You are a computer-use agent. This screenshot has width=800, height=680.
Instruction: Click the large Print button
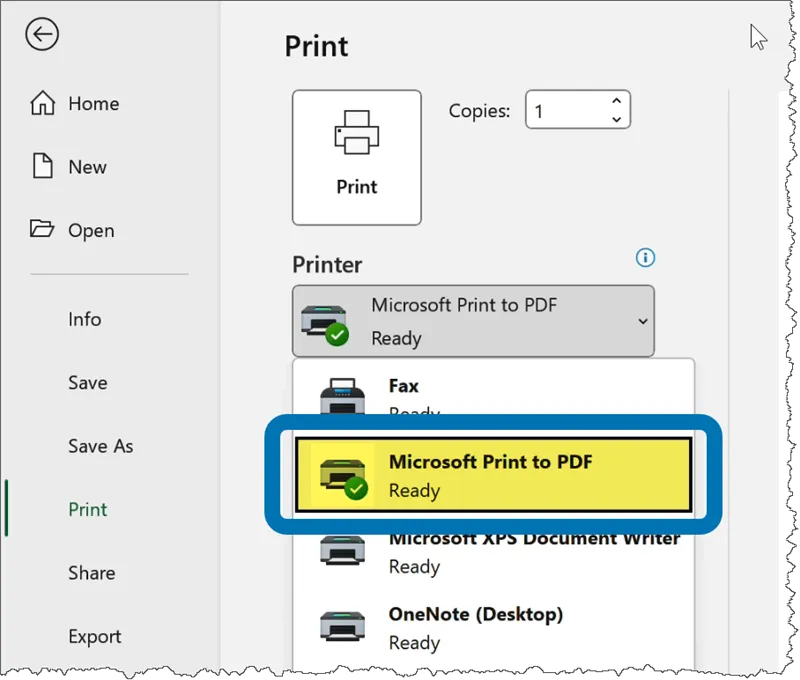(356, 157)
